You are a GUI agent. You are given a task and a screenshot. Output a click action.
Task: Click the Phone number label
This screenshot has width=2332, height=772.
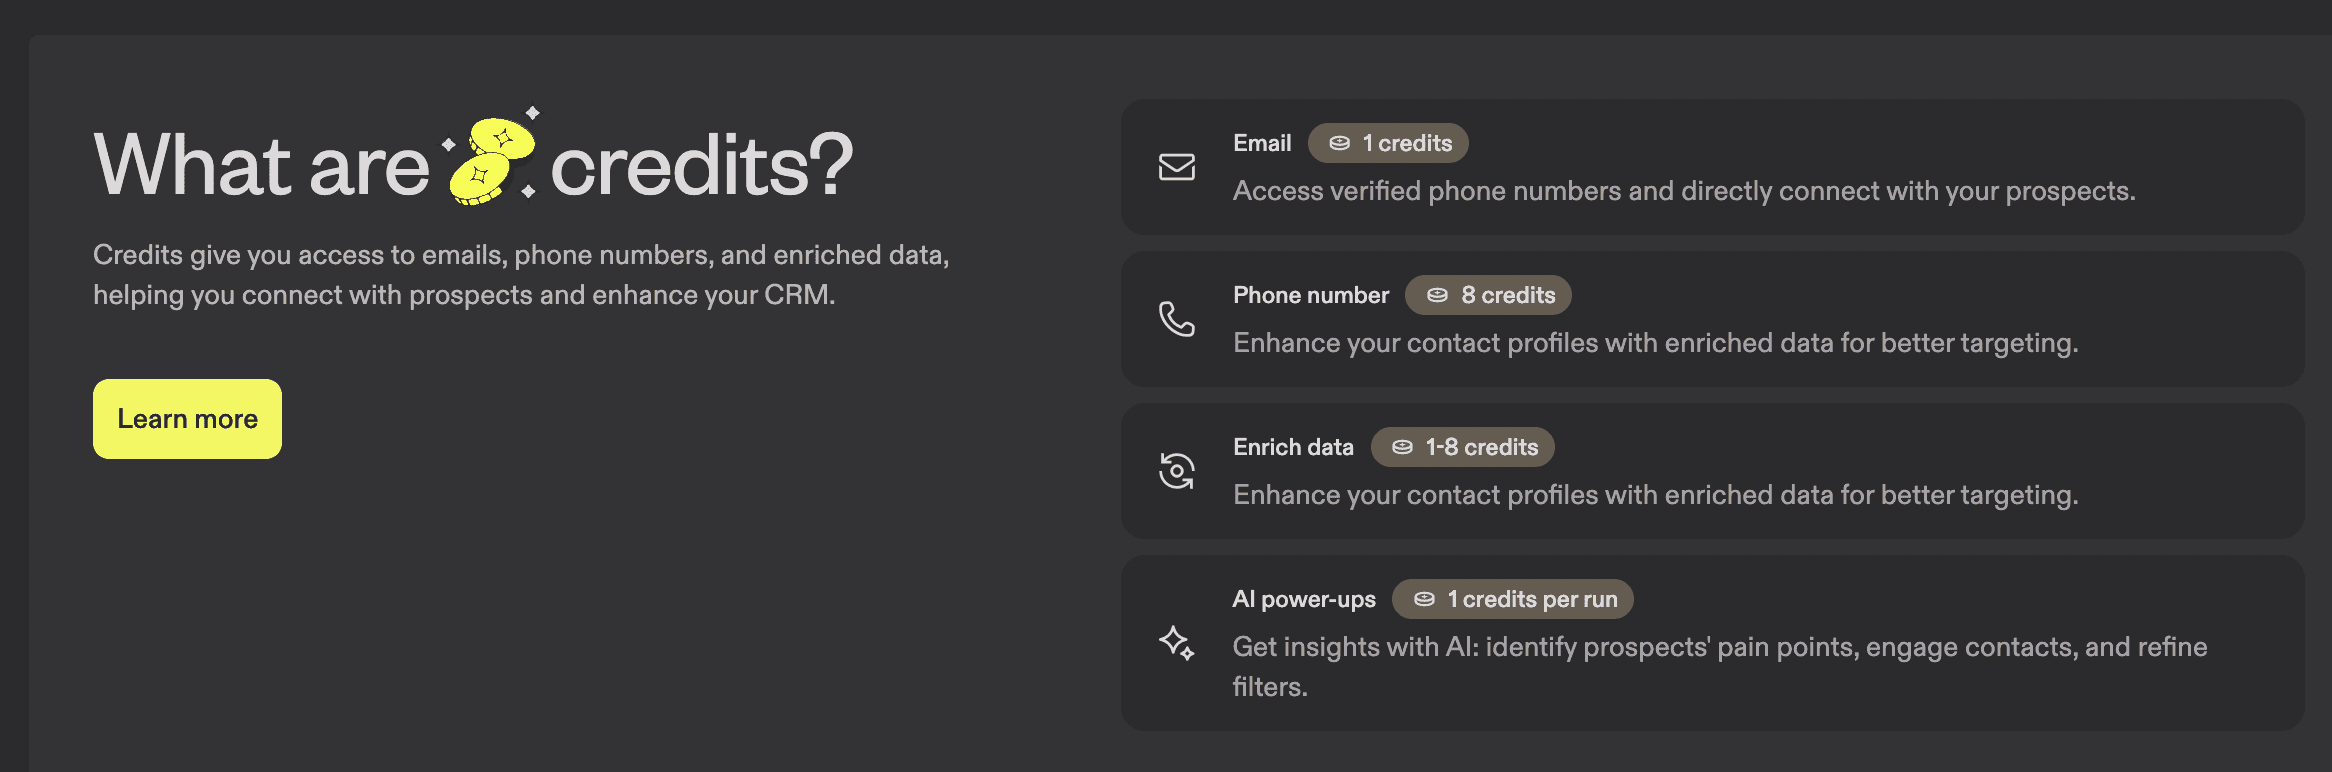[1311, 295]
